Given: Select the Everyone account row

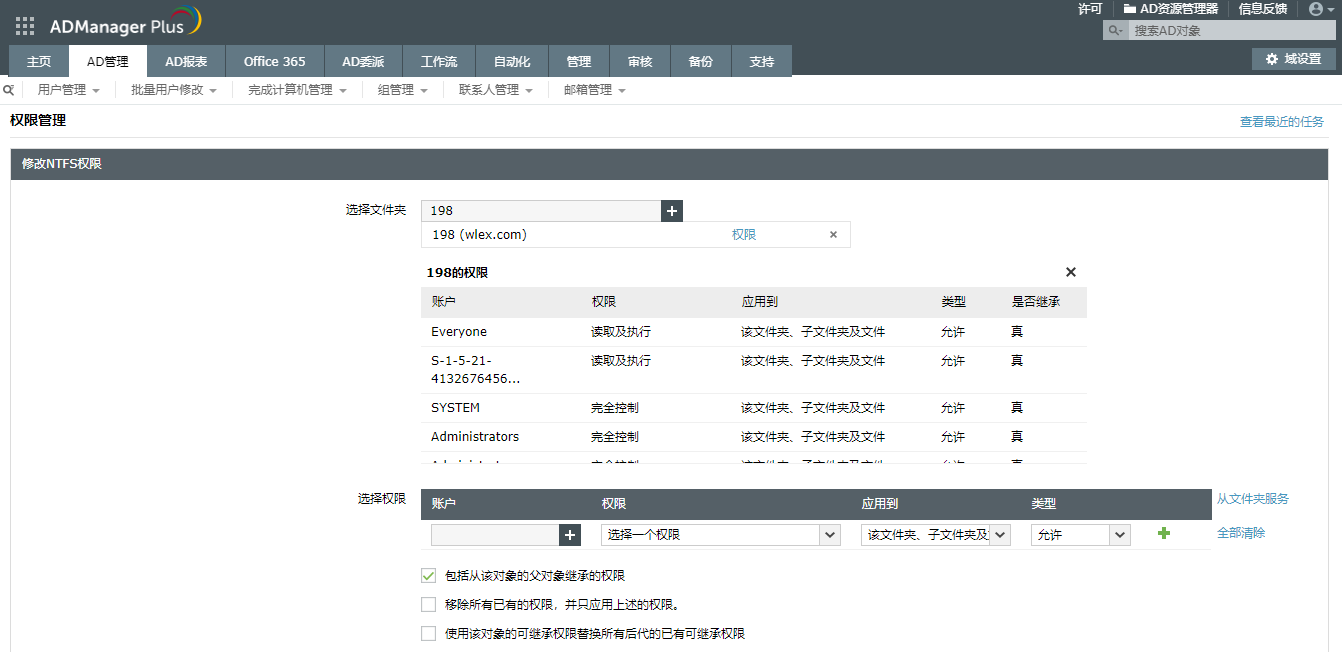Looking at the screenshot, I should click(754, 332).
